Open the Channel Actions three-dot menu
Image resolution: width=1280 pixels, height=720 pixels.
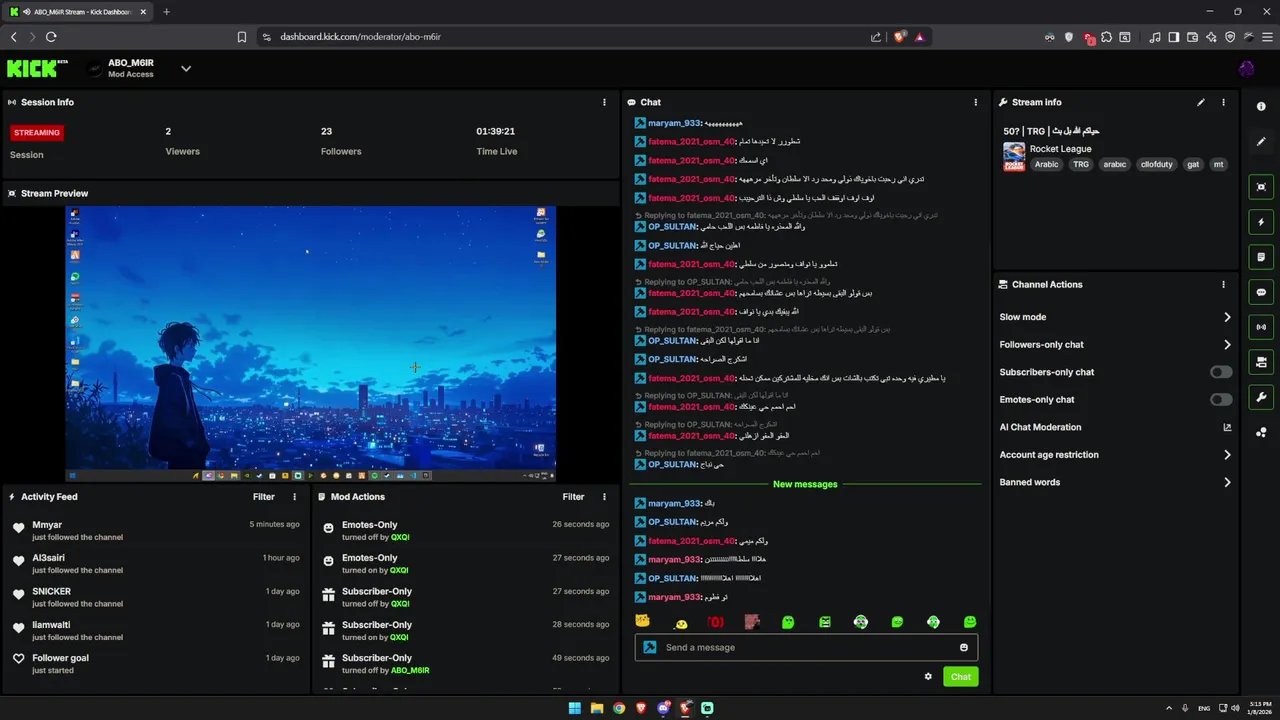pyautogui.click(x=1223, y=284)
